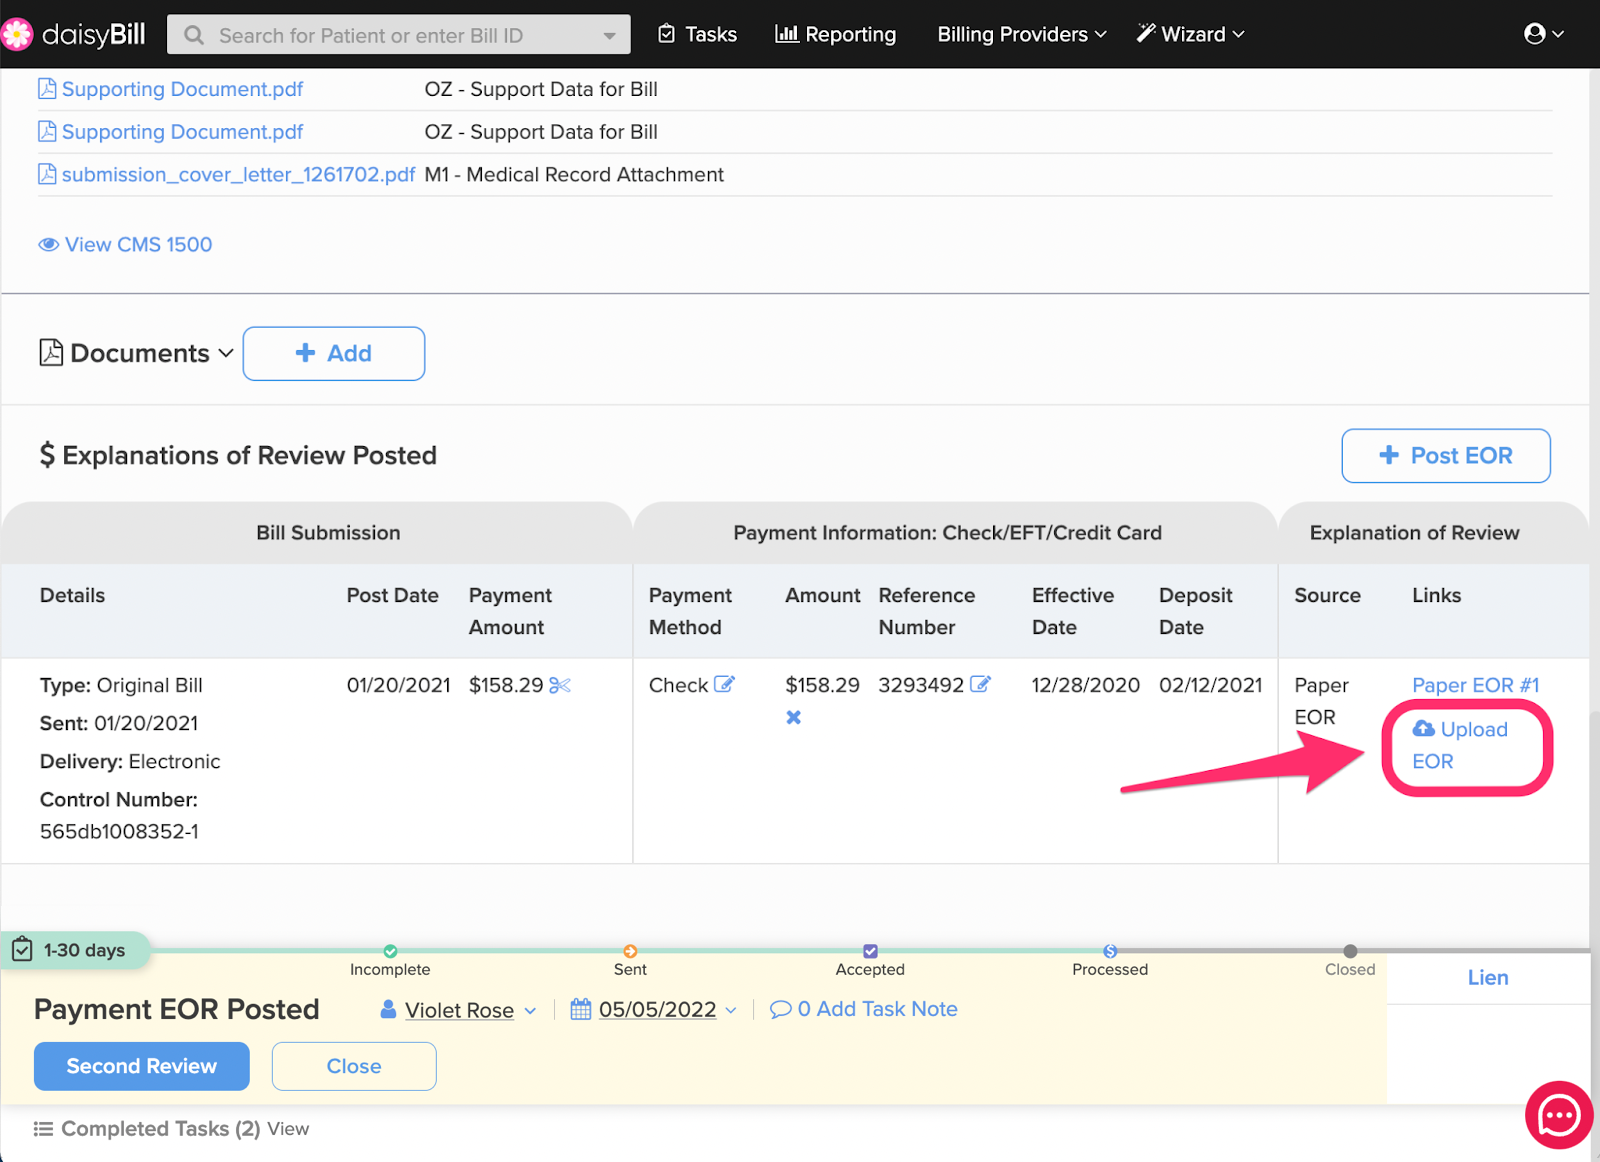
Task: Expand the search field dropdown arrow
Action: 609,36
